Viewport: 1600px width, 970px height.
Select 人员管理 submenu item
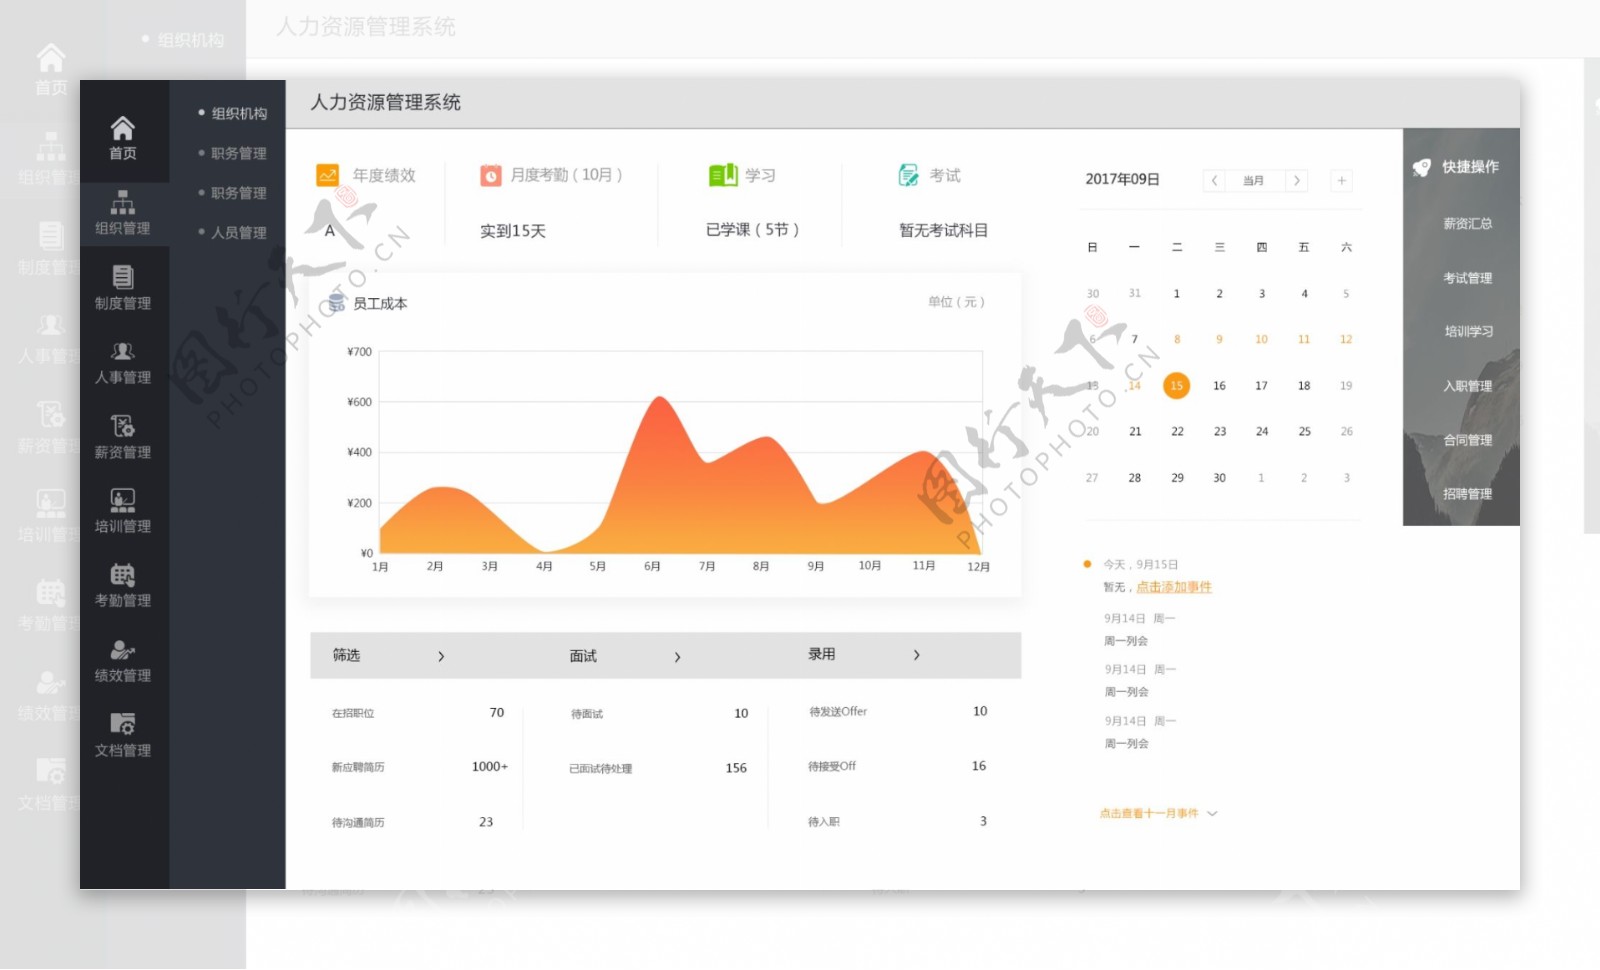(x=239, y=232)
